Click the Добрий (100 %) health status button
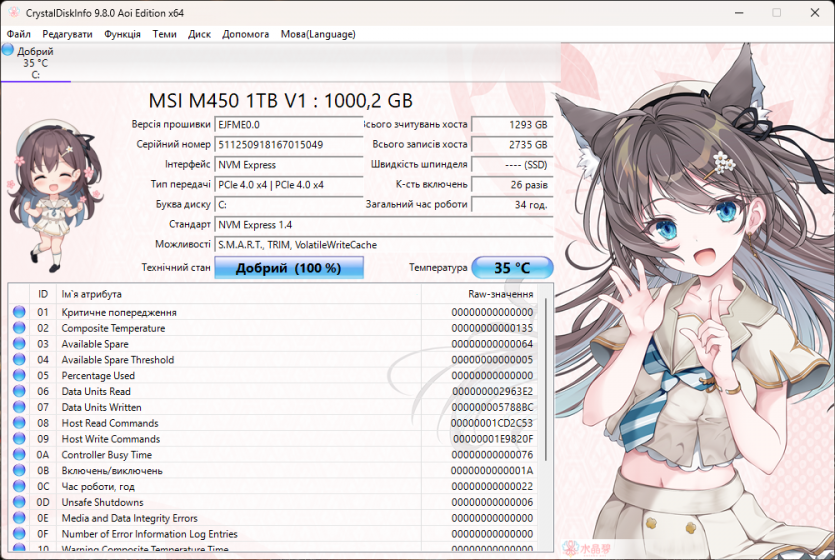The width and height of the screenshot is (835, 560). [x=288, y=268]
